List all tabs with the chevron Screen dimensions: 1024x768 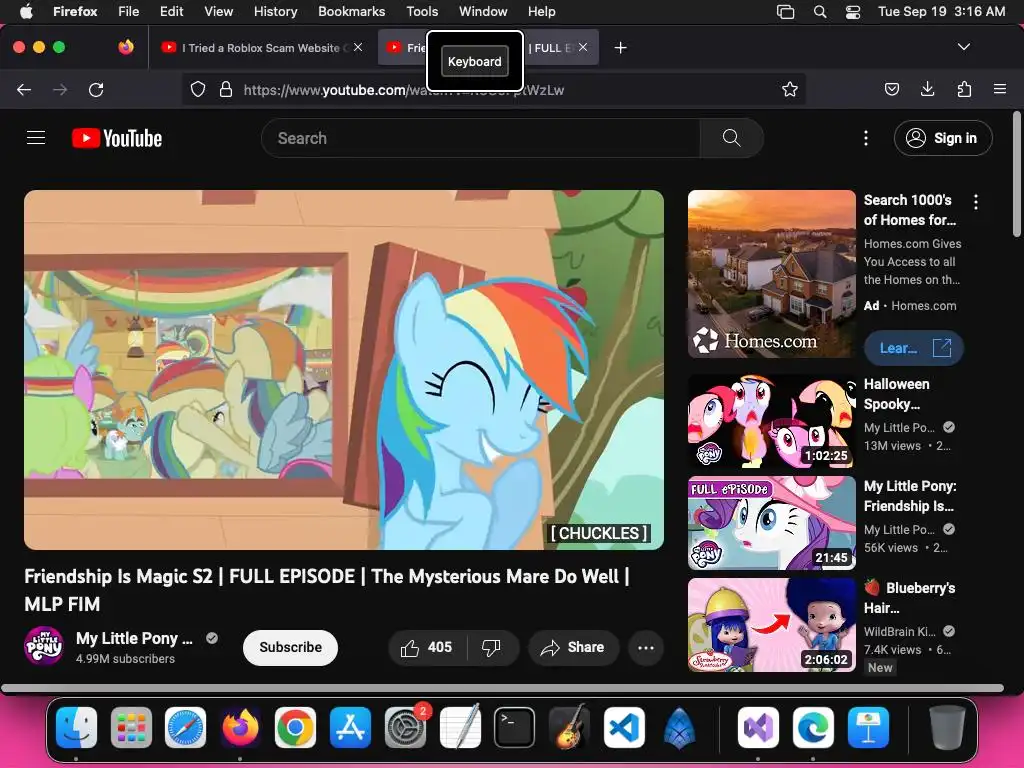(964, 47)
